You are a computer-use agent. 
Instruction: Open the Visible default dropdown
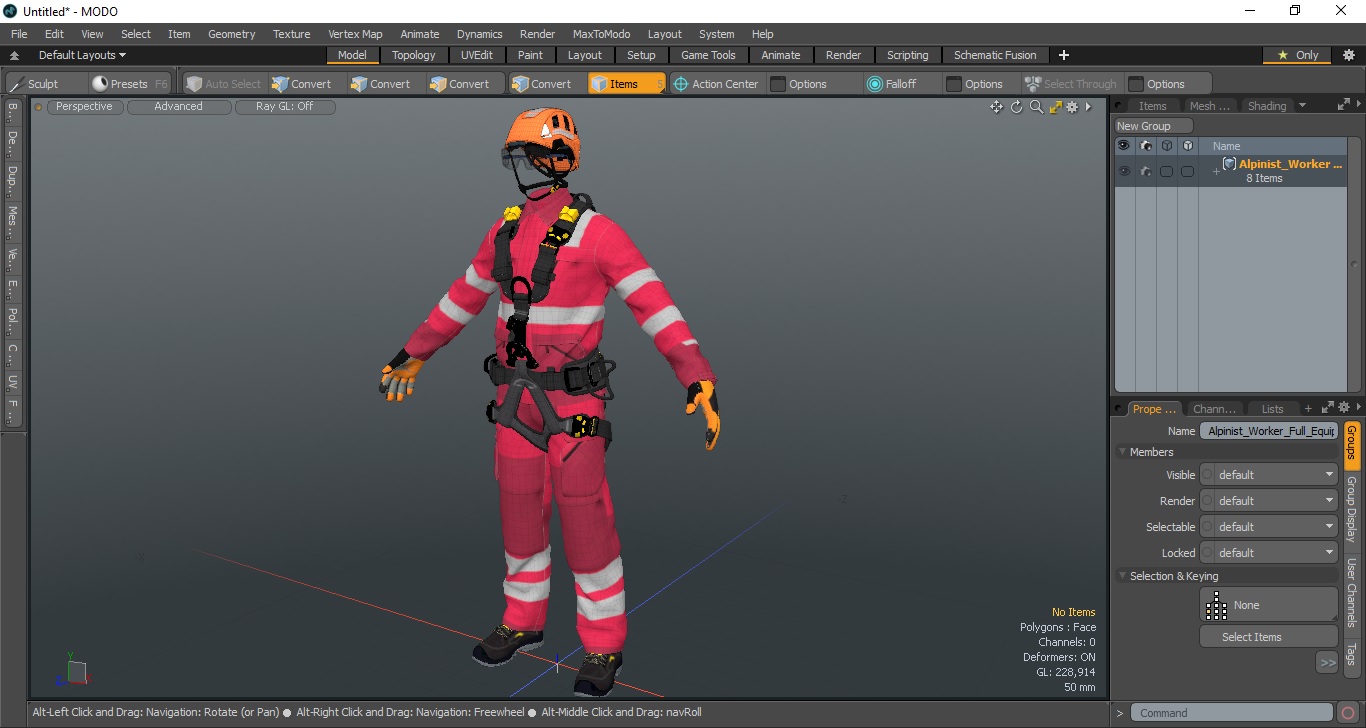click(x=1276, y=475)
